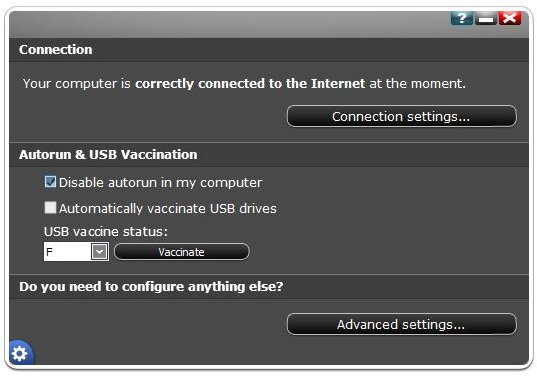
Task: Open Advanced settings
Action: coord(401,324)
